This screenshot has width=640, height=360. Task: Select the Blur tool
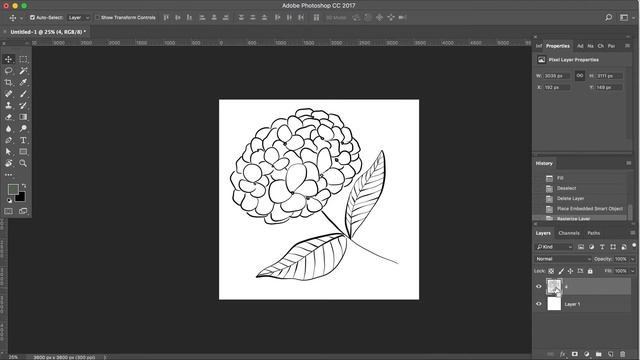(9, 129)
